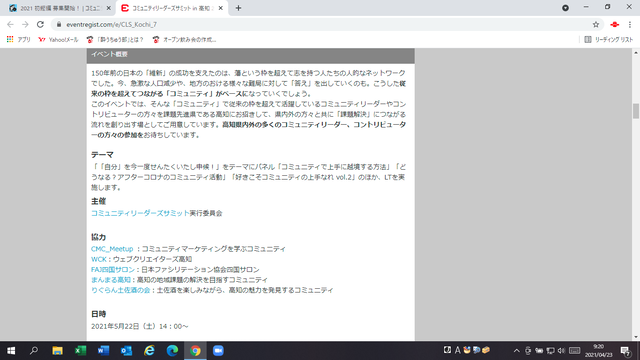Viewport: 640px width, 360px height.
Task: Click the 協力 heading
Action: tap(98, 237)
